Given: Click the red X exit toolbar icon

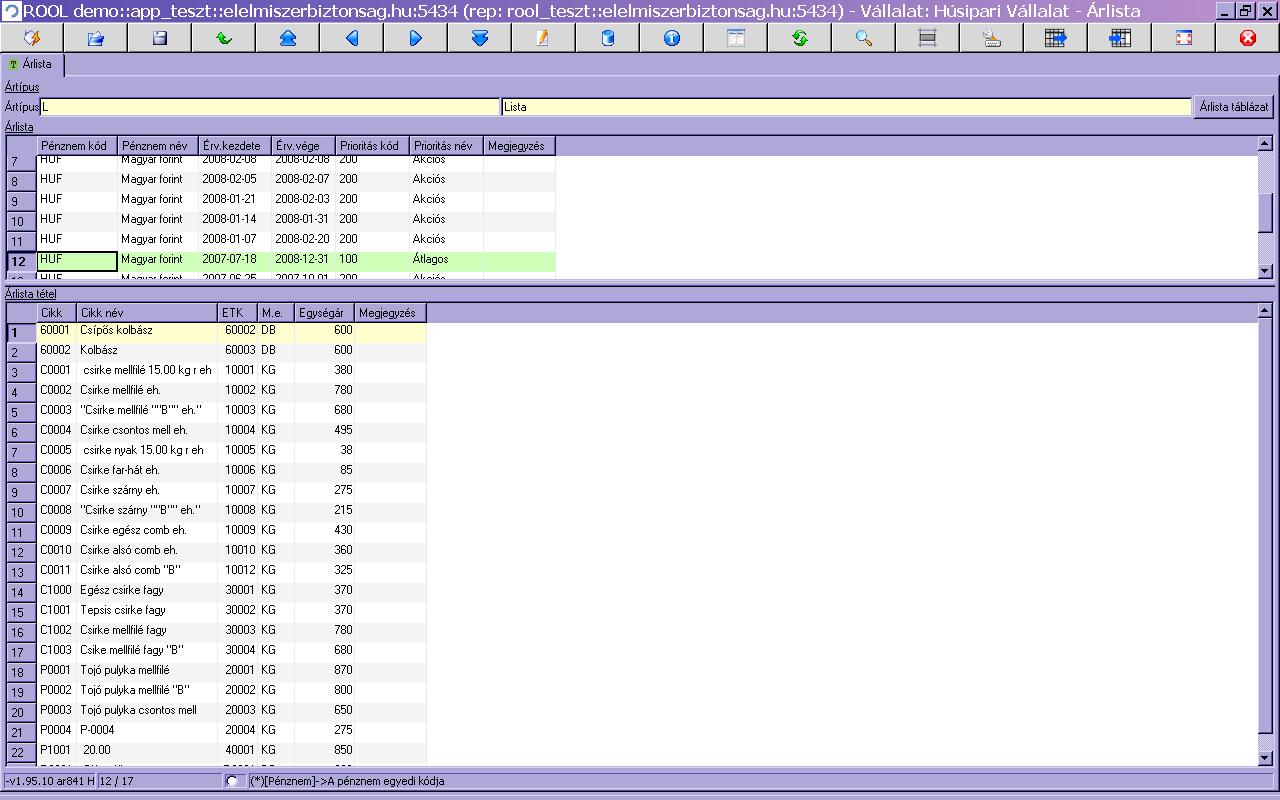Looking at the screenshot, I should point(1247,38).
